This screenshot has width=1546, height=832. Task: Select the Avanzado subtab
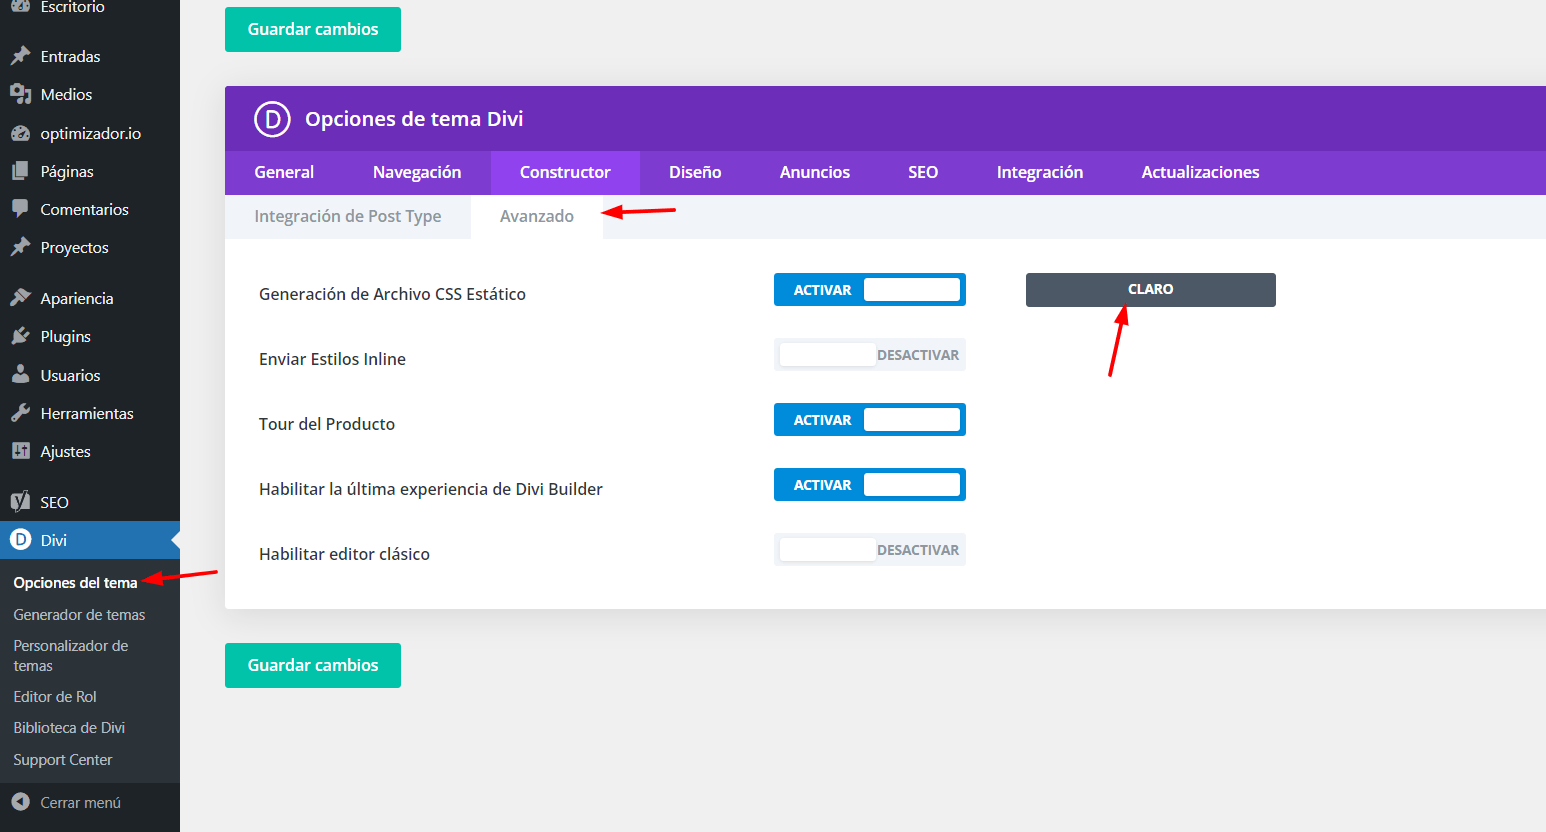pos(537,216)
